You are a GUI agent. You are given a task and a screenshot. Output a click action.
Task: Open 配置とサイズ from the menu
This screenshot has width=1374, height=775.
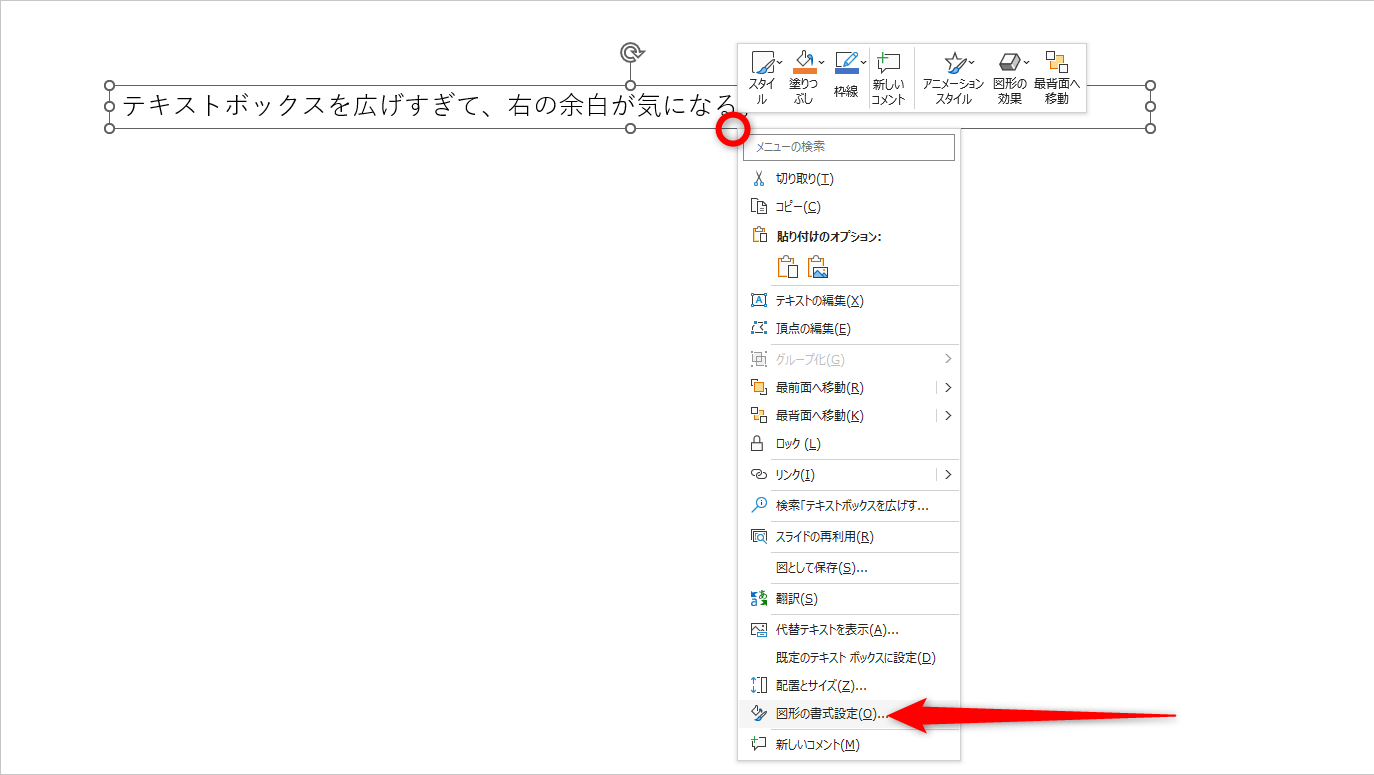pos(812,685)
